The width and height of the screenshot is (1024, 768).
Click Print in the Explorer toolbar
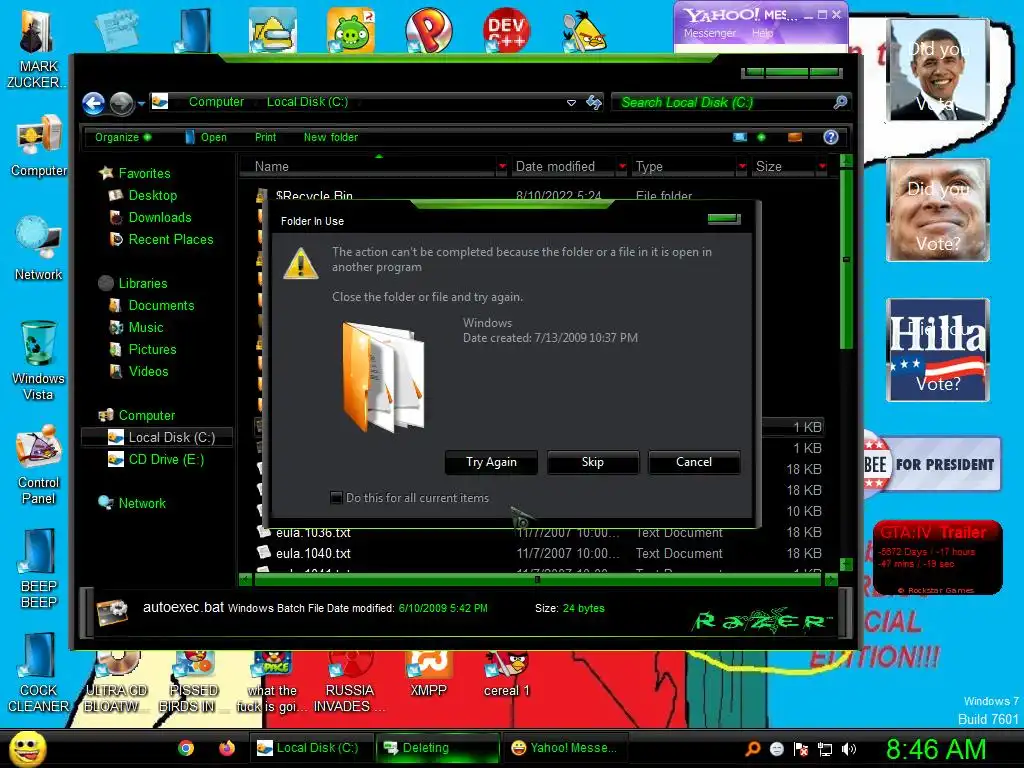[x=265, y=137]
